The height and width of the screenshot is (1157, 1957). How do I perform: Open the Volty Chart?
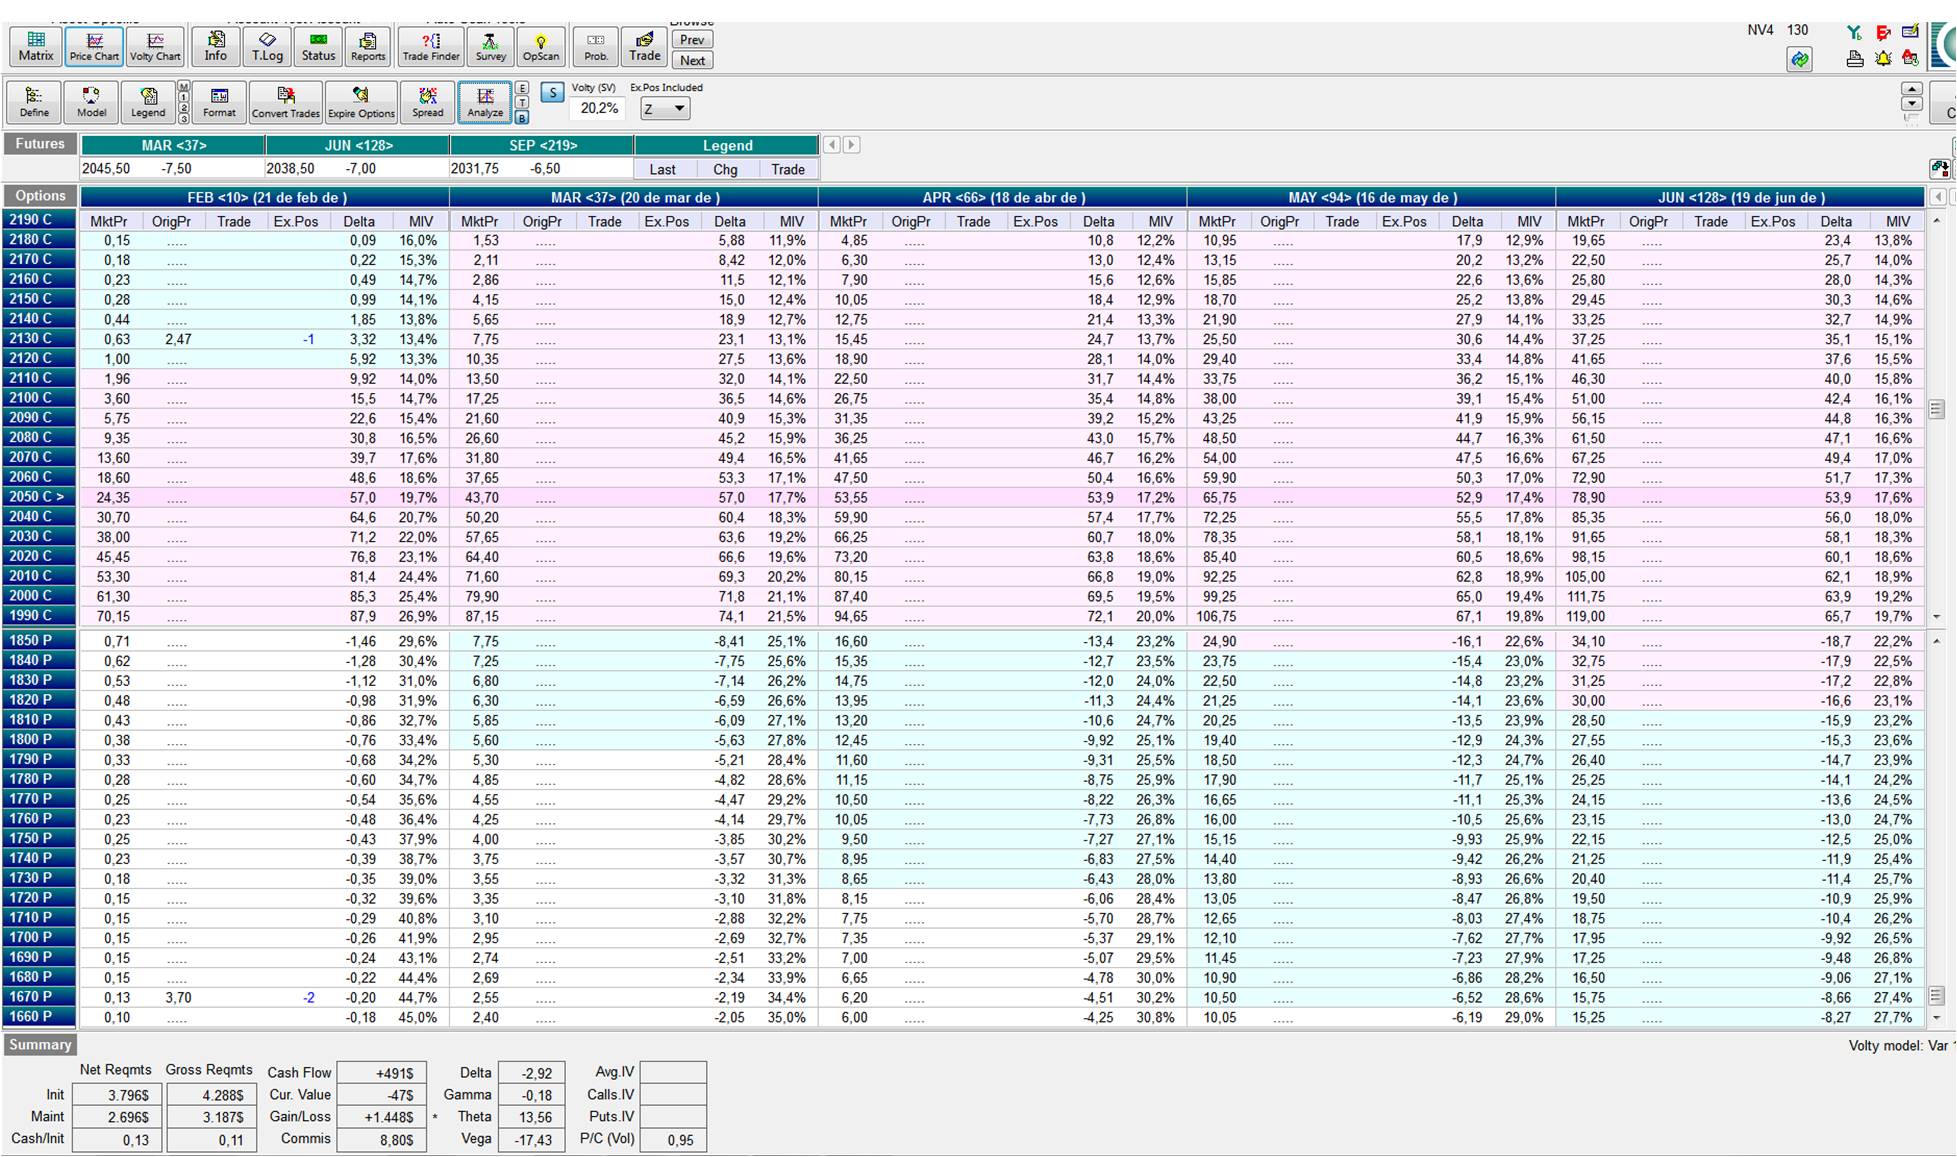[155, 46]
